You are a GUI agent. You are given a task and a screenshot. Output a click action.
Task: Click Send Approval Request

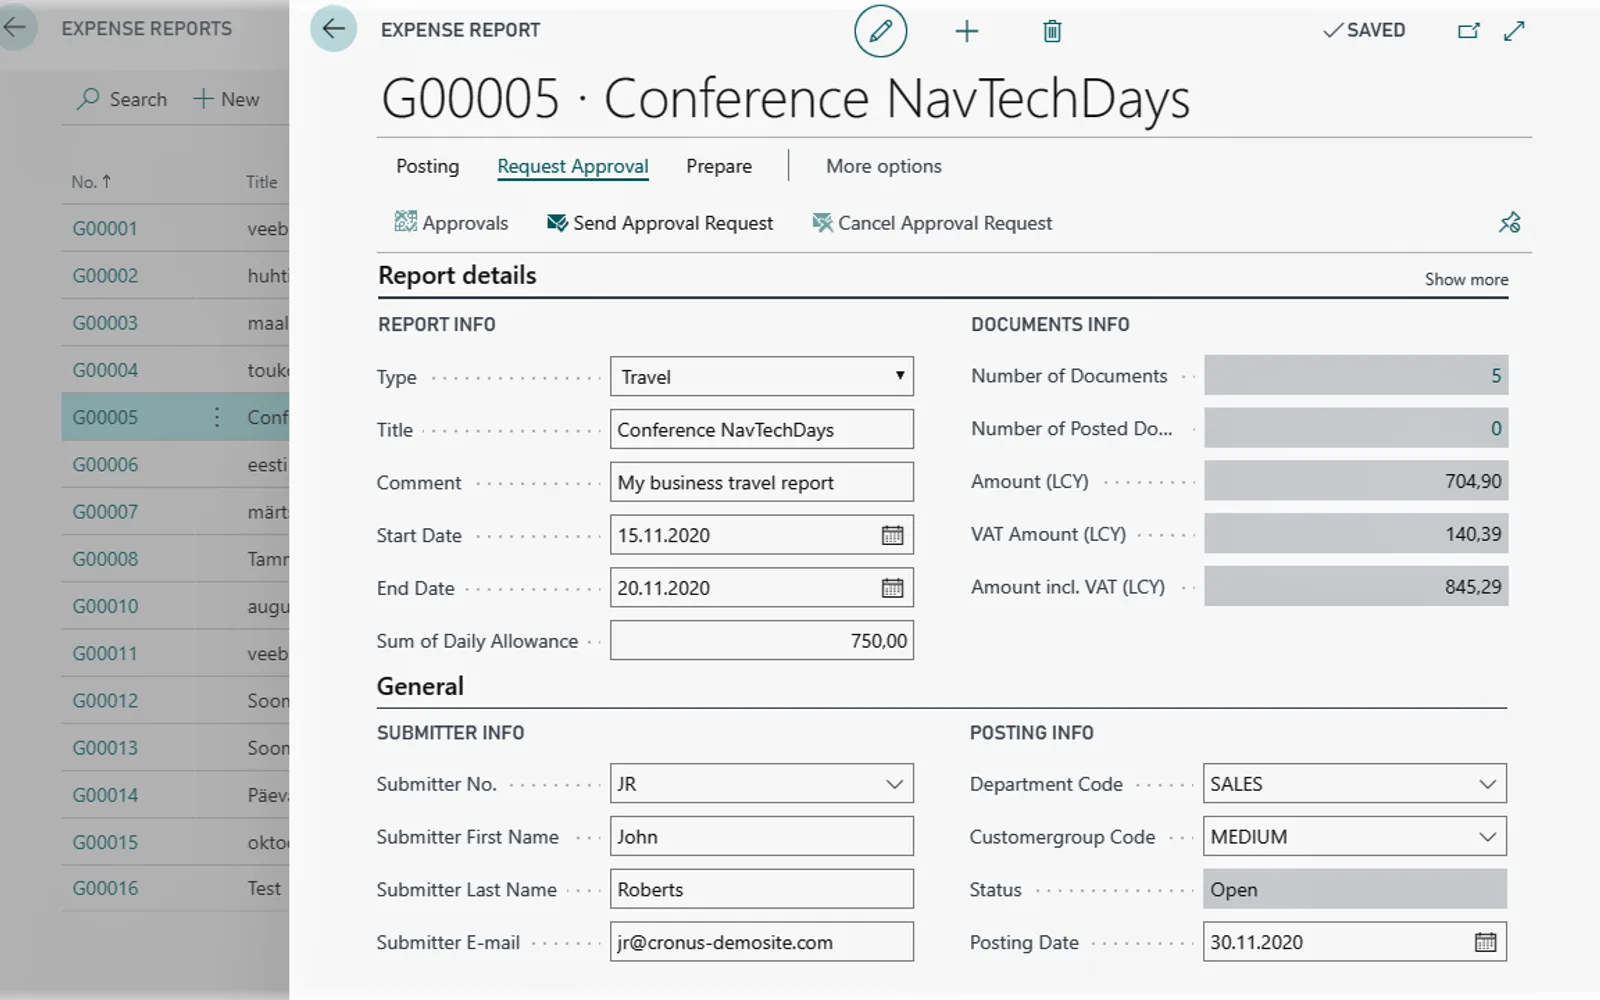pos(660,222)
